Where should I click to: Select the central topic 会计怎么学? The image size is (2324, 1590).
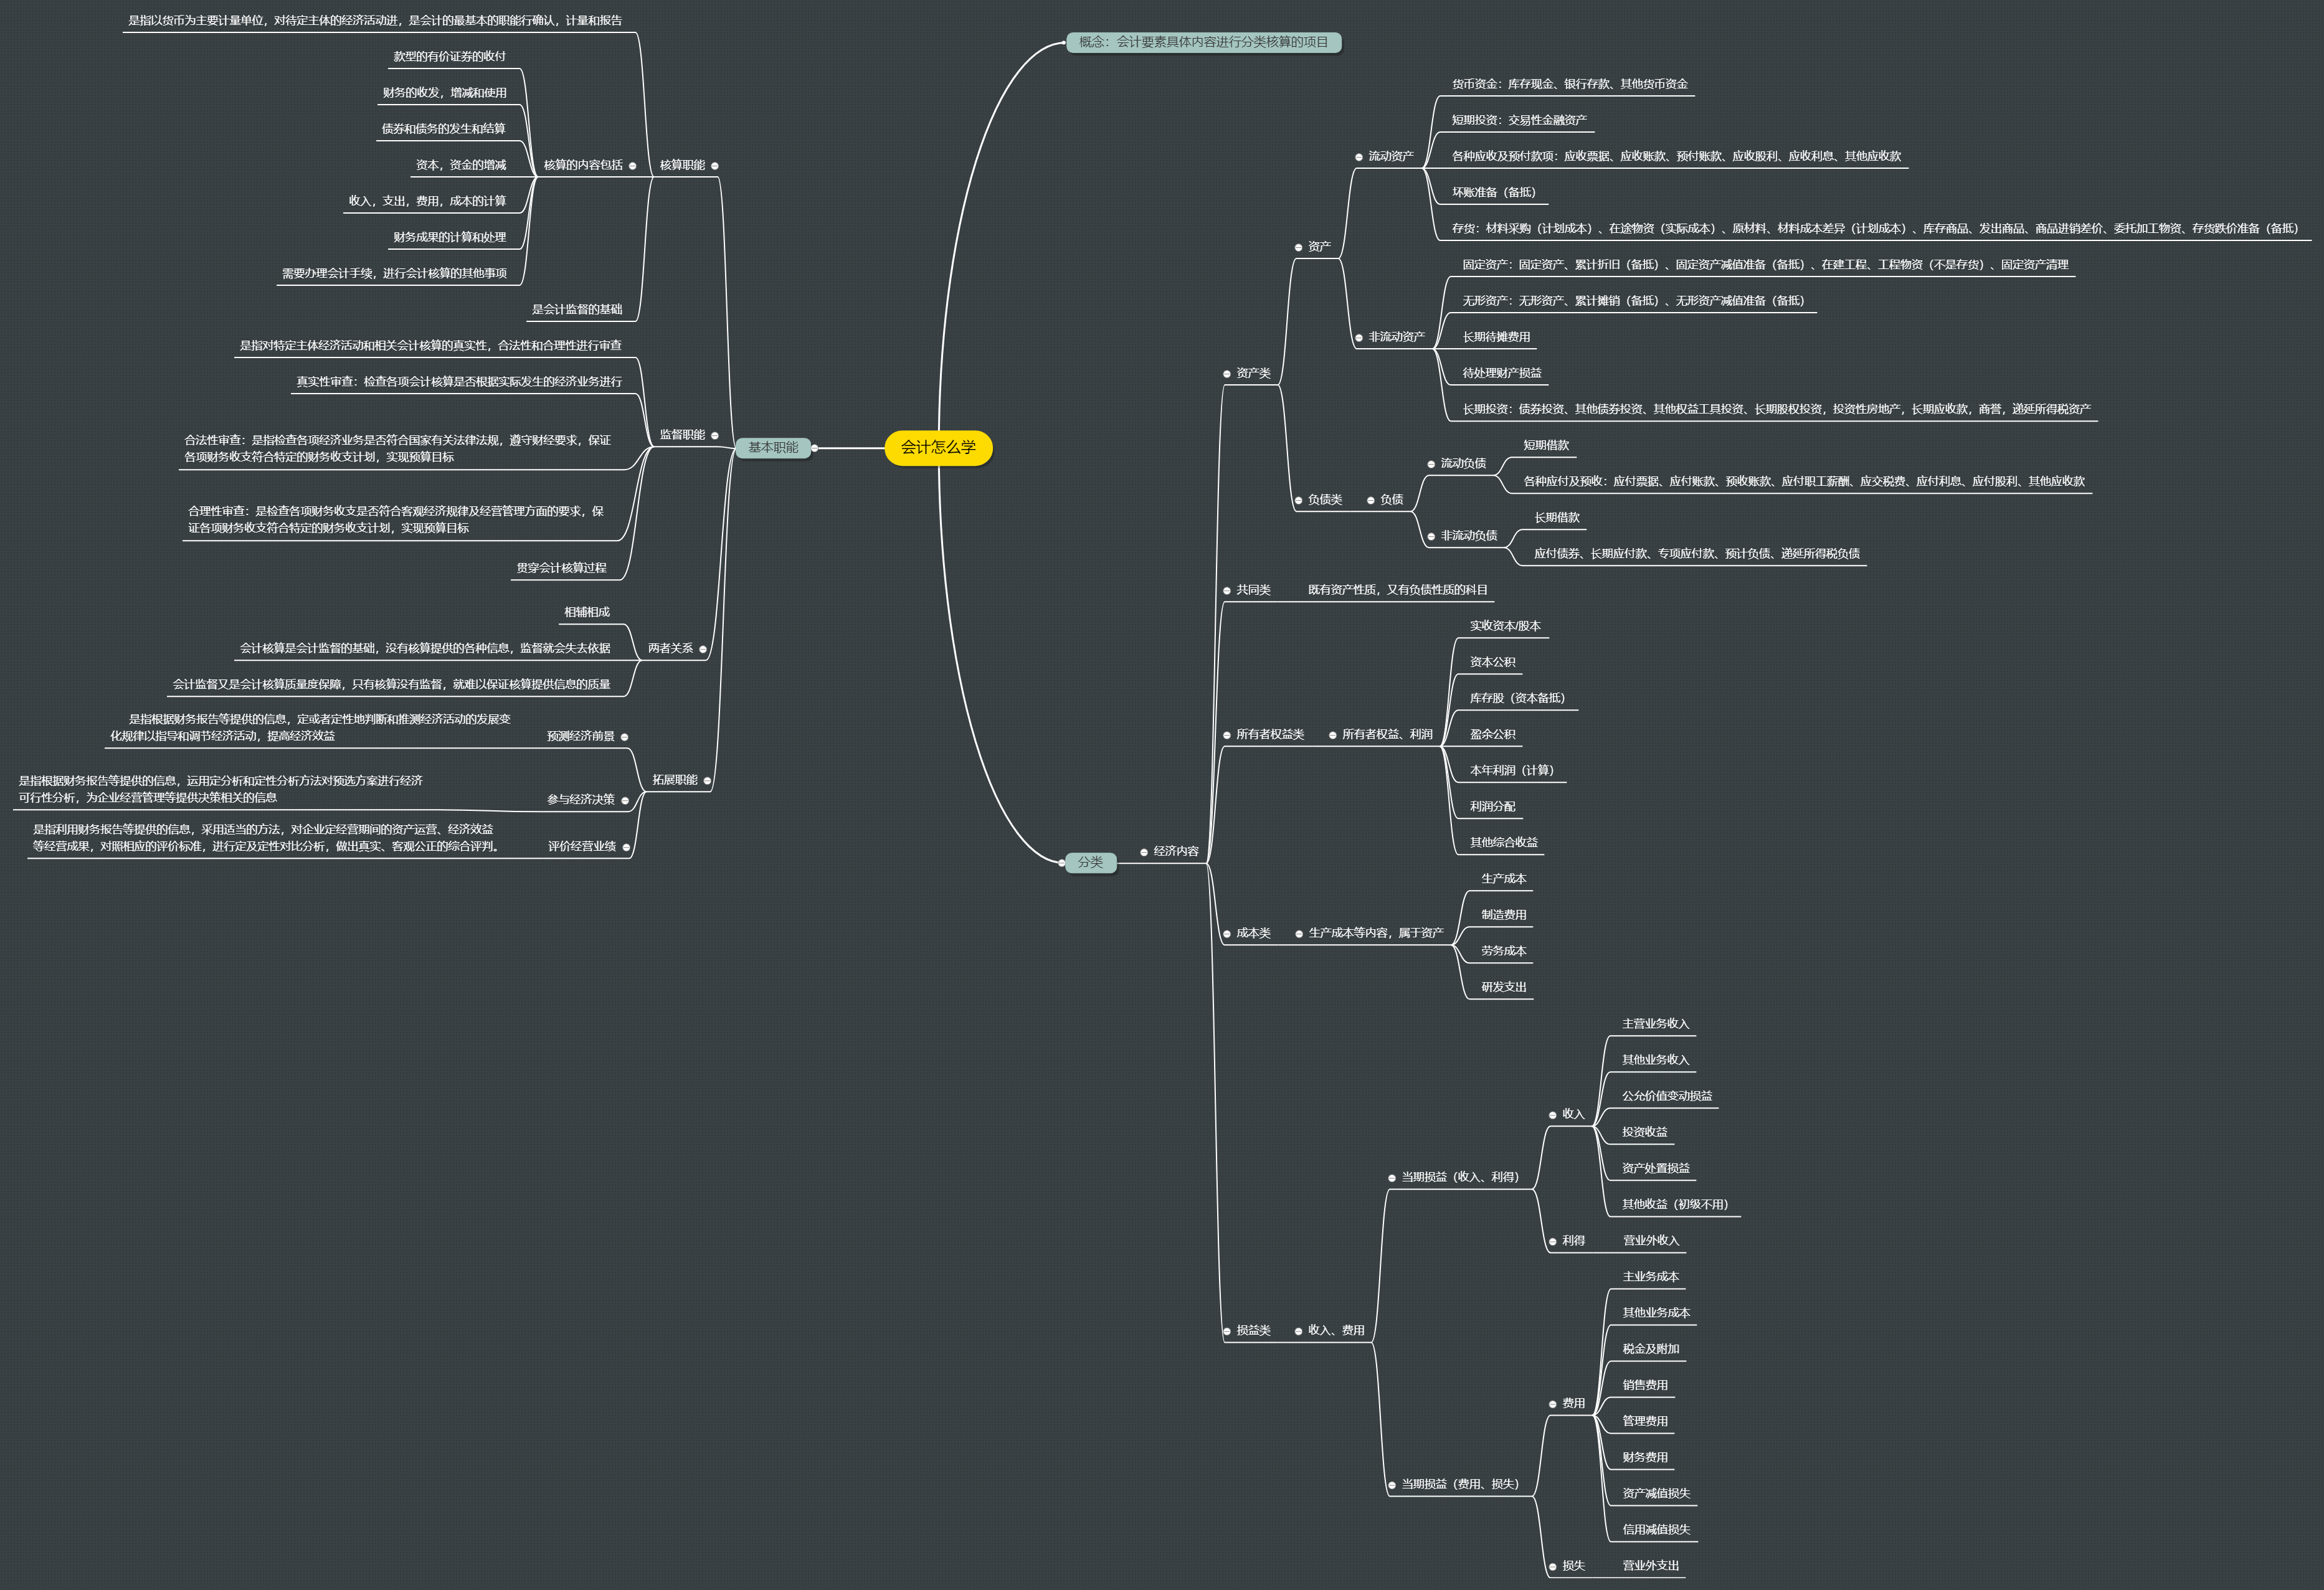pos(938,448)
